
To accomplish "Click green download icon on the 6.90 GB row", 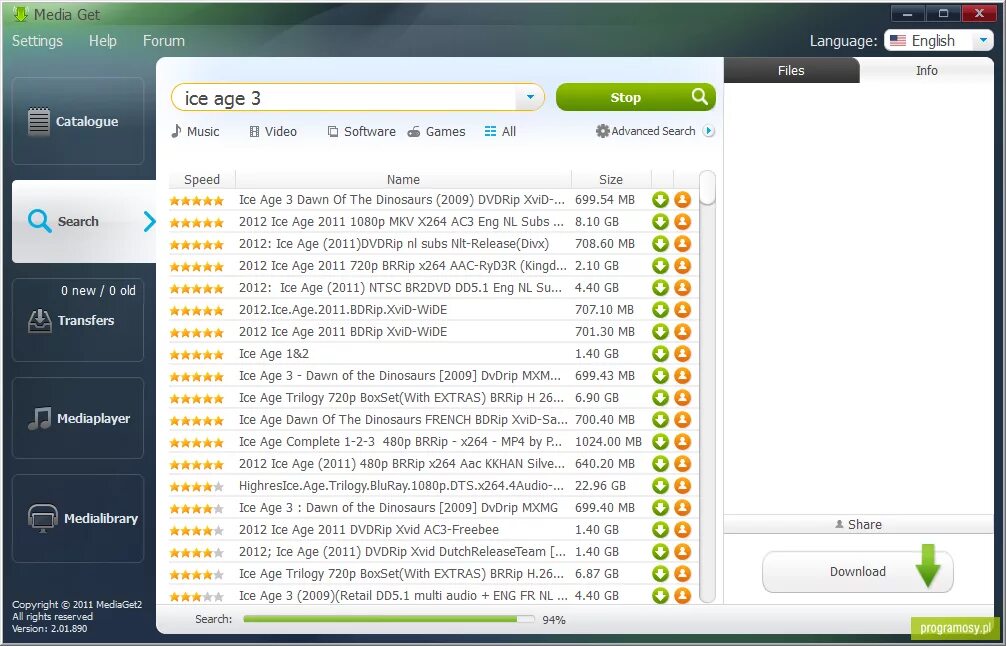I will (660, 398).
